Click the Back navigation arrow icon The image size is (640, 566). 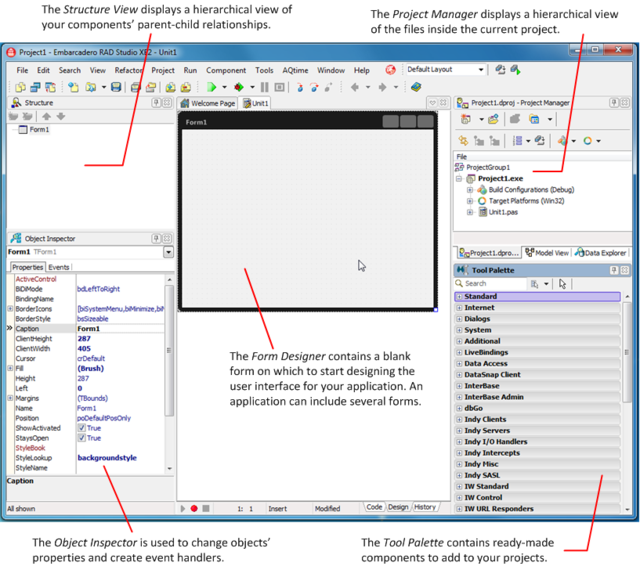pyautogui.click(x=355, y=87)
